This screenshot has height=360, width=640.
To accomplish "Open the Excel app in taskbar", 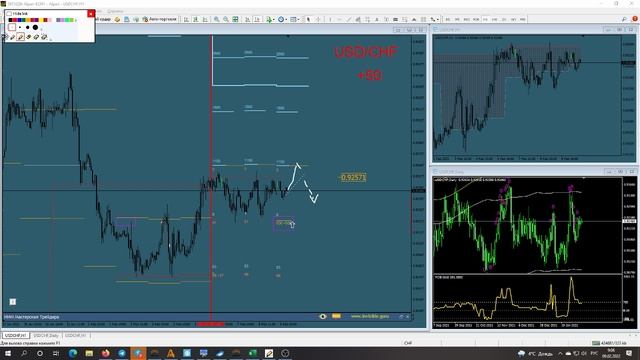I will point(253,353).
